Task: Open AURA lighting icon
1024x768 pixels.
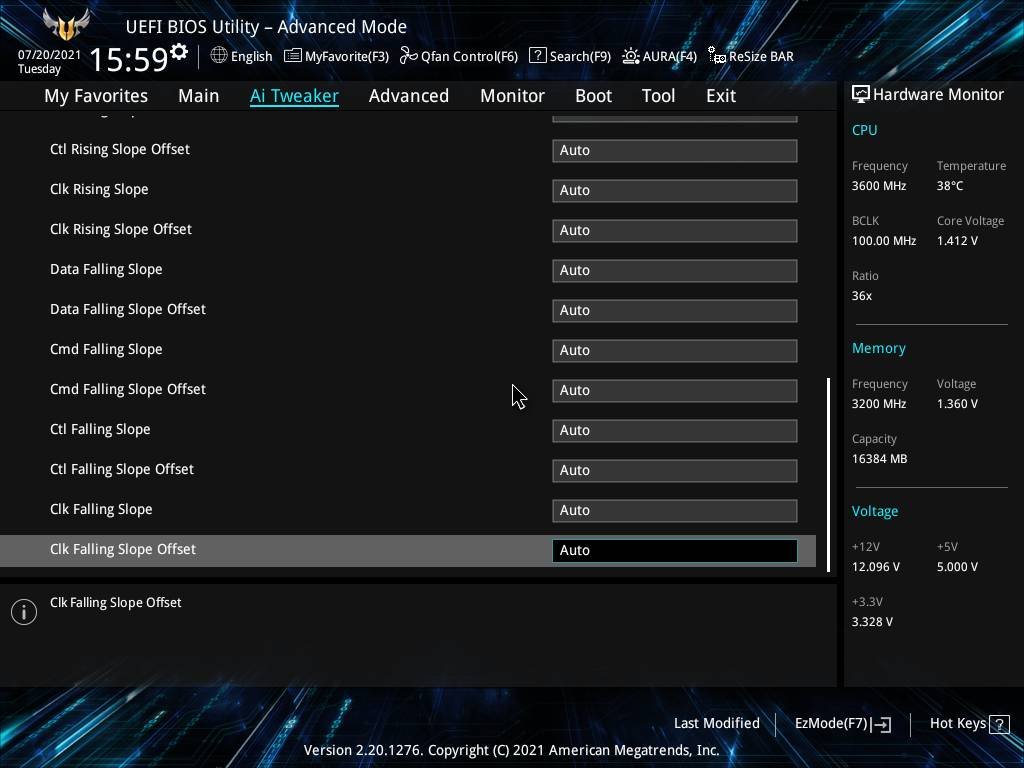Action: (631, 56)
